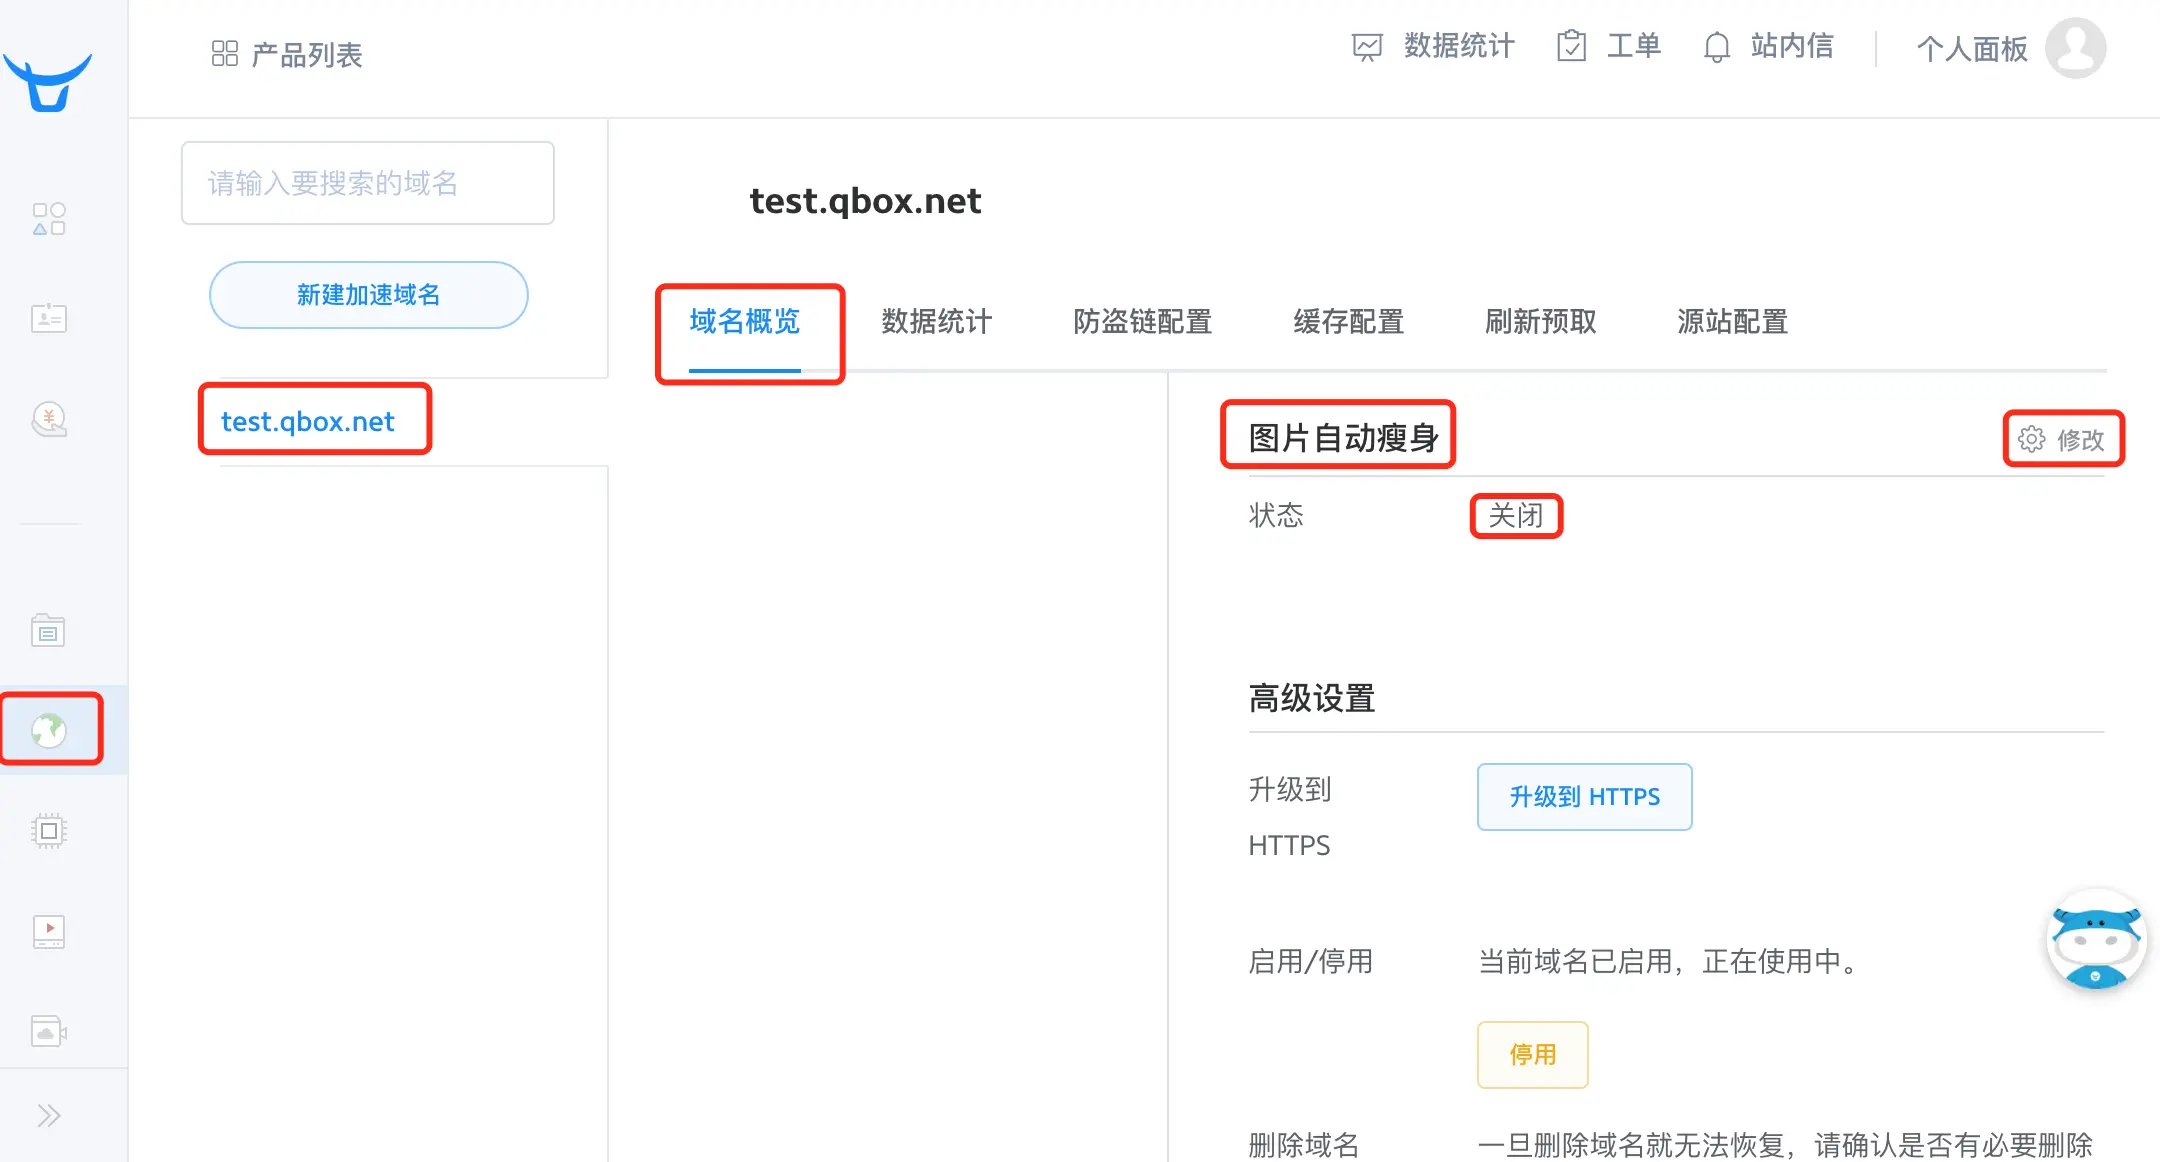Open the 刷新预取 tab
This screenshot has height=1162, width=2160.
point(1541,322)
